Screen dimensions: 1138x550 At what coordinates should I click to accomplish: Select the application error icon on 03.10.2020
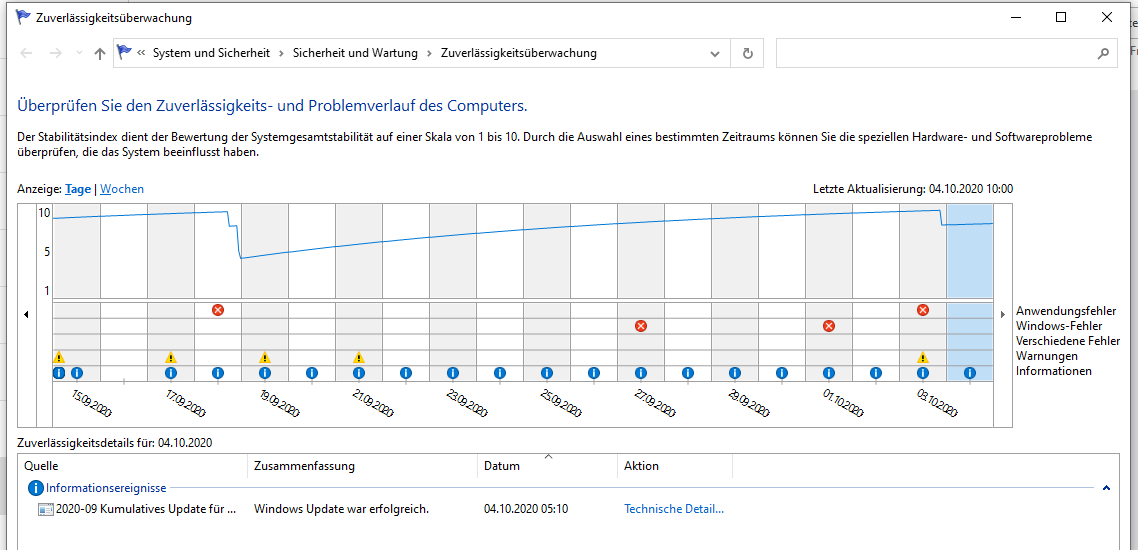[923, 310]
